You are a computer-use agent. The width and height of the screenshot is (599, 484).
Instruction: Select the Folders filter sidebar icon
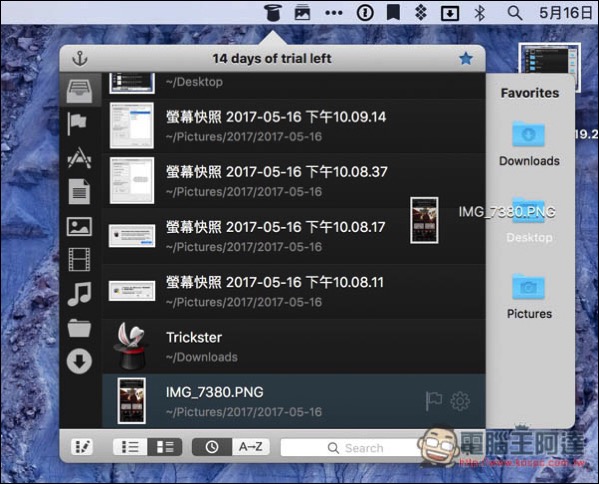[79, 328]
